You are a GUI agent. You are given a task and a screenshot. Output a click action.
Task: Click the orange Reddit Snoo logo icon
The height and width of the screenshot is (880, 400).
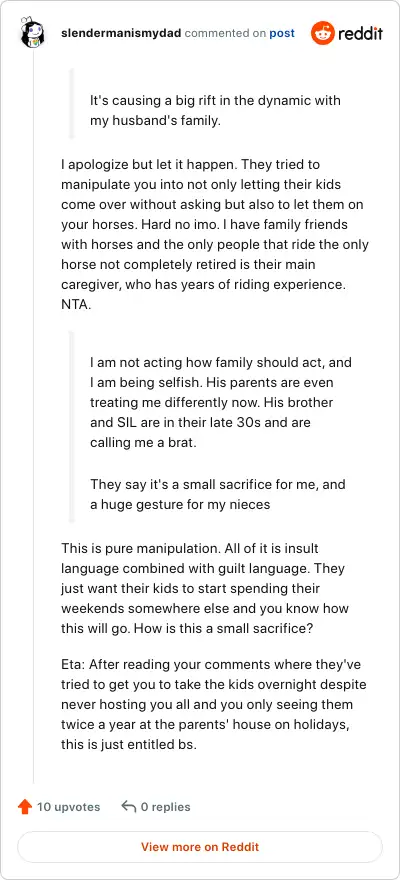tap(323, 33)
